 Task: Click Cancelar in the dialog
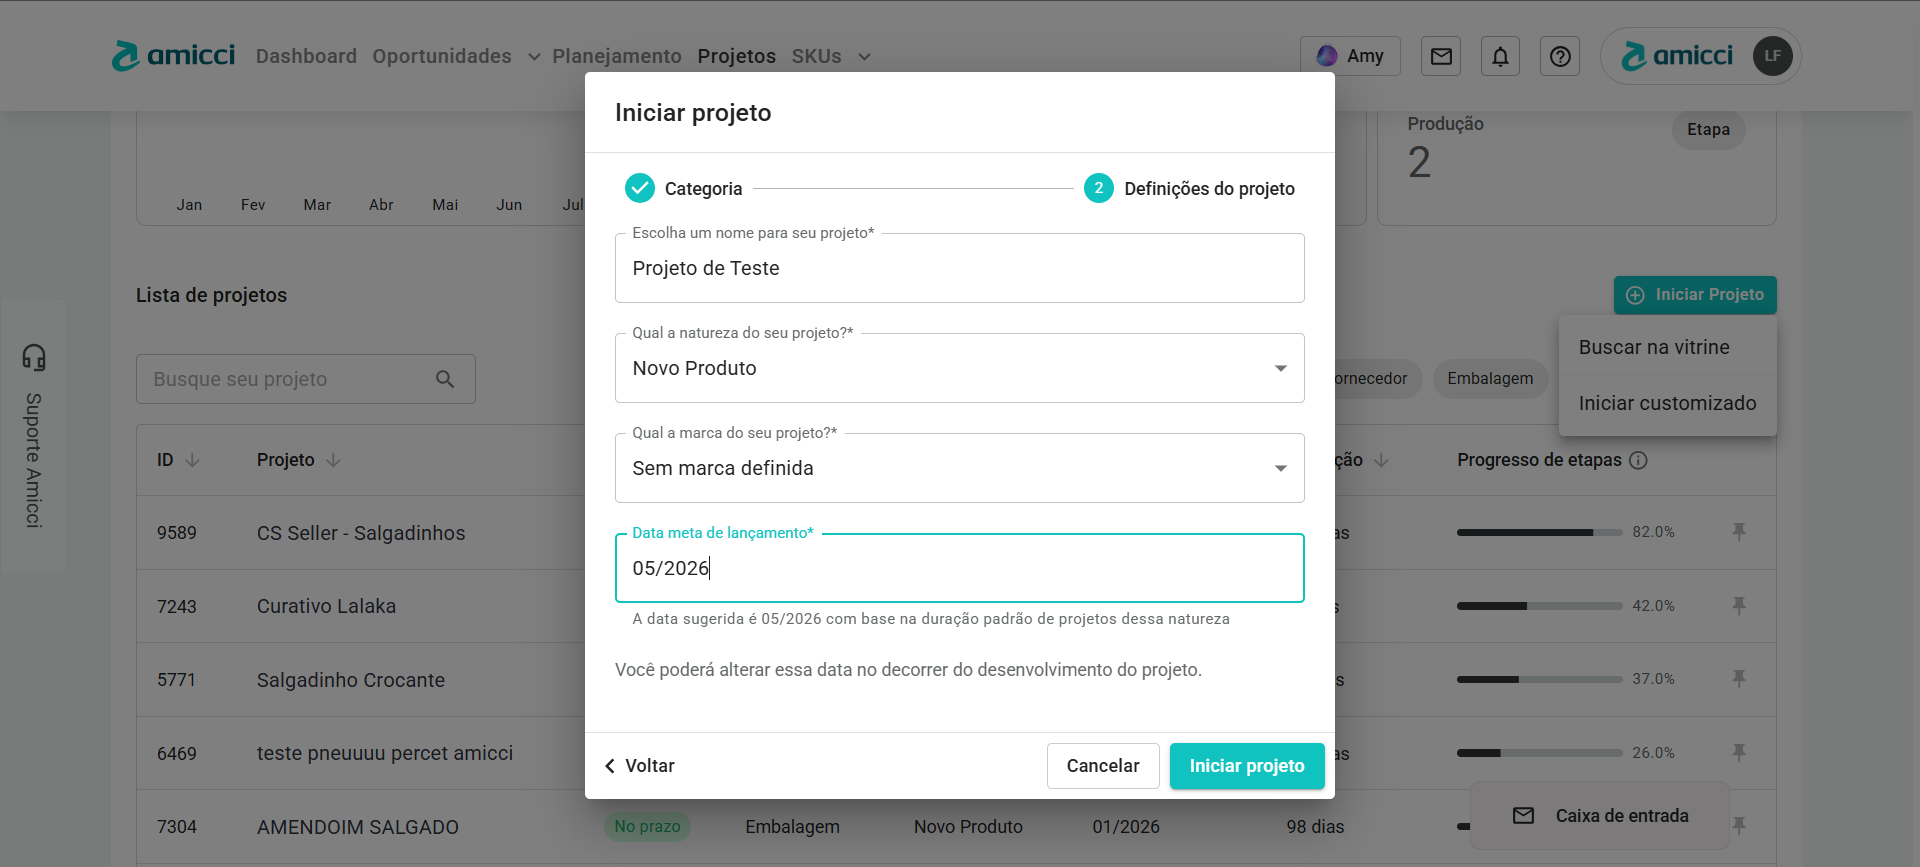[1102, 766]
